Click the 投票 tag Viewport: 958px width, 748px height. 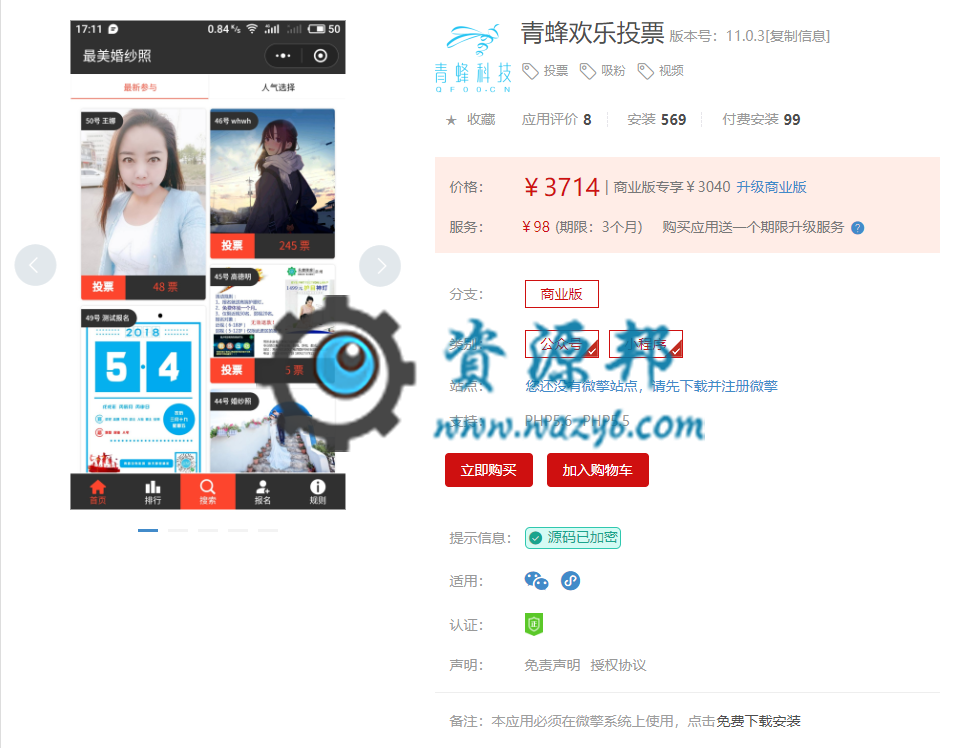[556, 71]
